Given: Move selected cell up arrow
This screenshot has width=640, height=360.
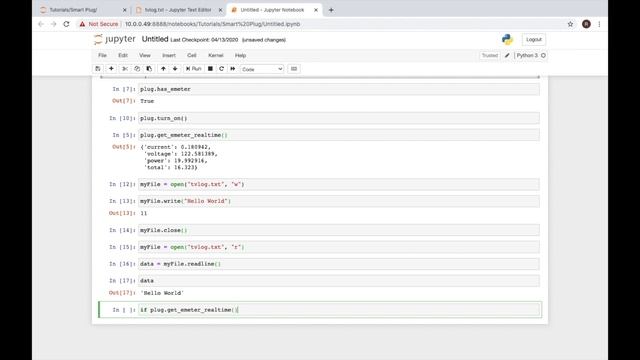Looking at the screenshot, I should [163, 69].
